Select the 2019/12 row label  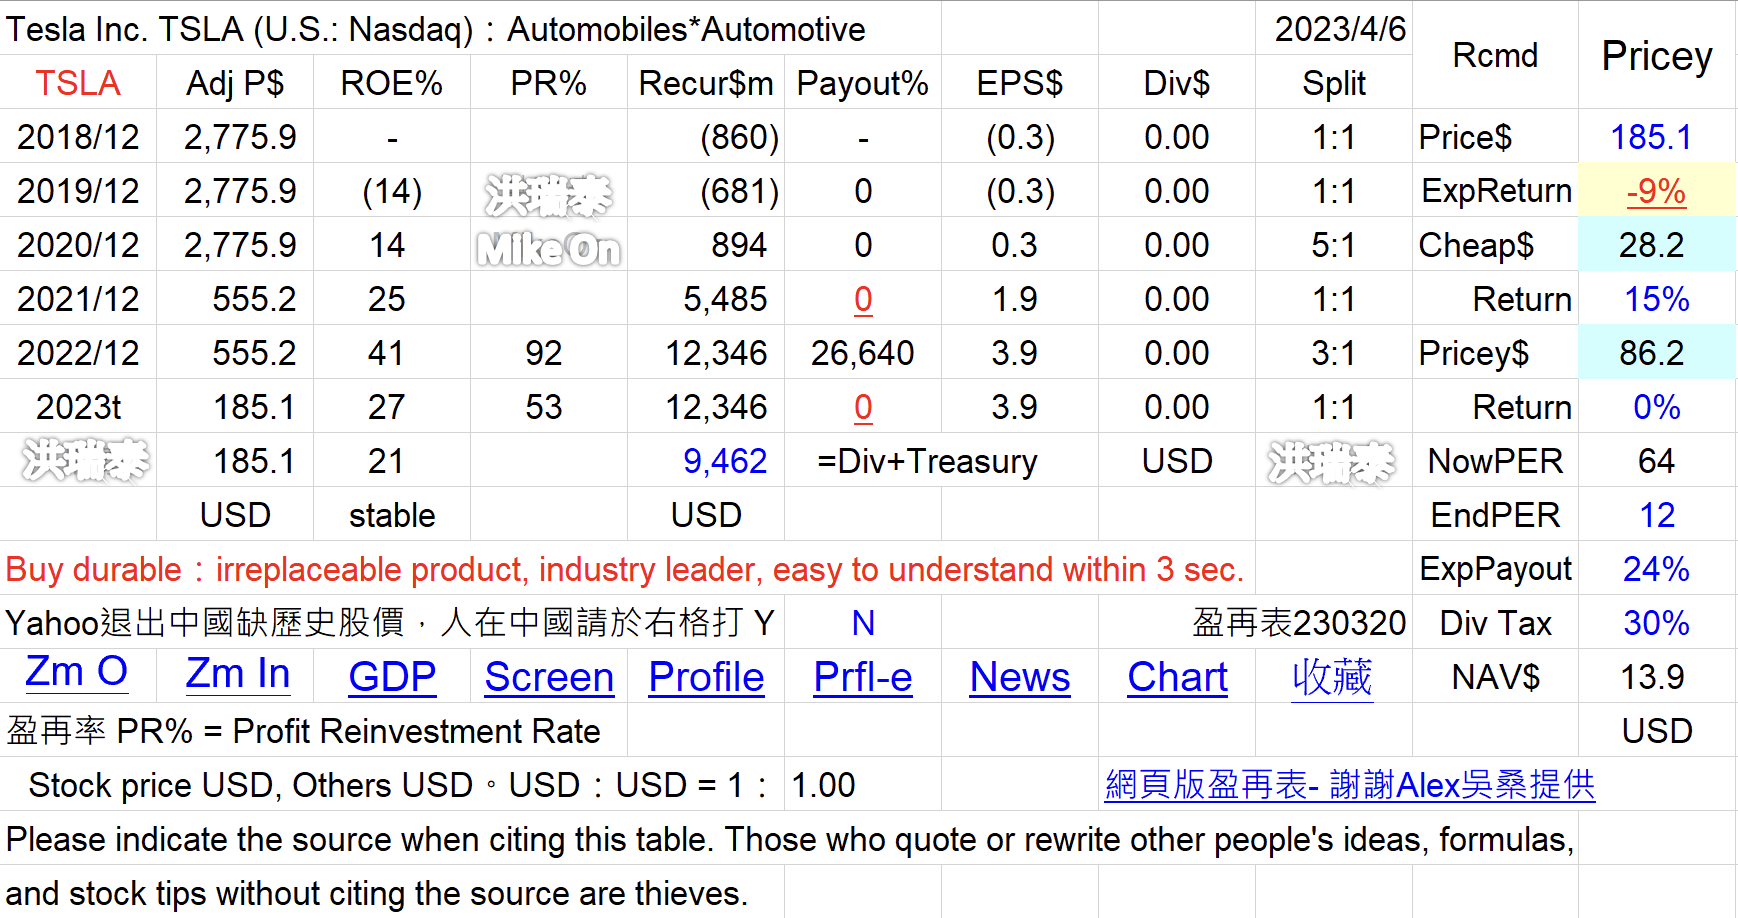(x=78, y=191)
